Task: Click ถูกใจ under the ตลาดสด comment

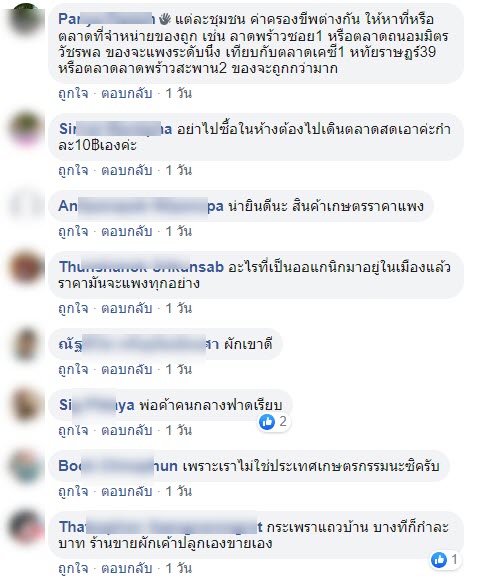Action: click(x=74, y=170)
